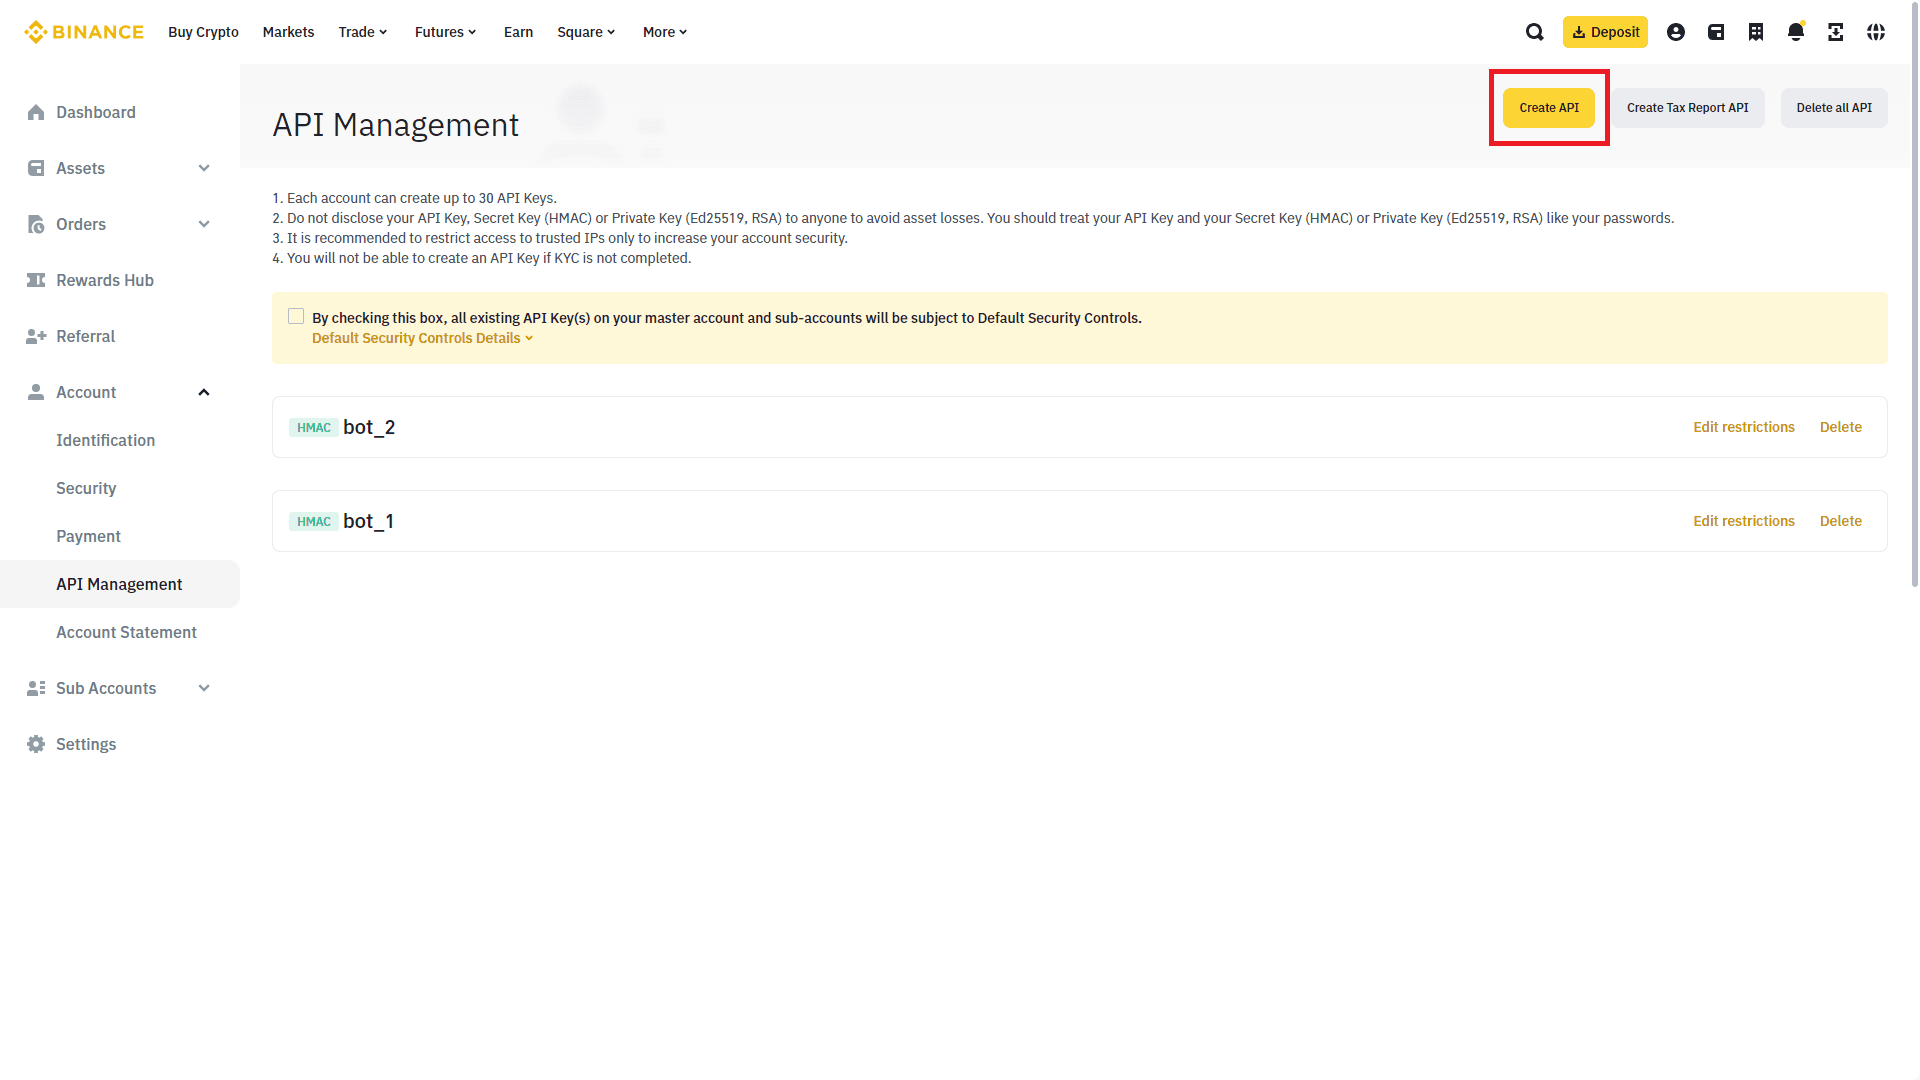This screenshot has height=1080, width=1920.
Task: Open the bot_2 API key row
Action: pyautogui.click(x=1079, y=427)
